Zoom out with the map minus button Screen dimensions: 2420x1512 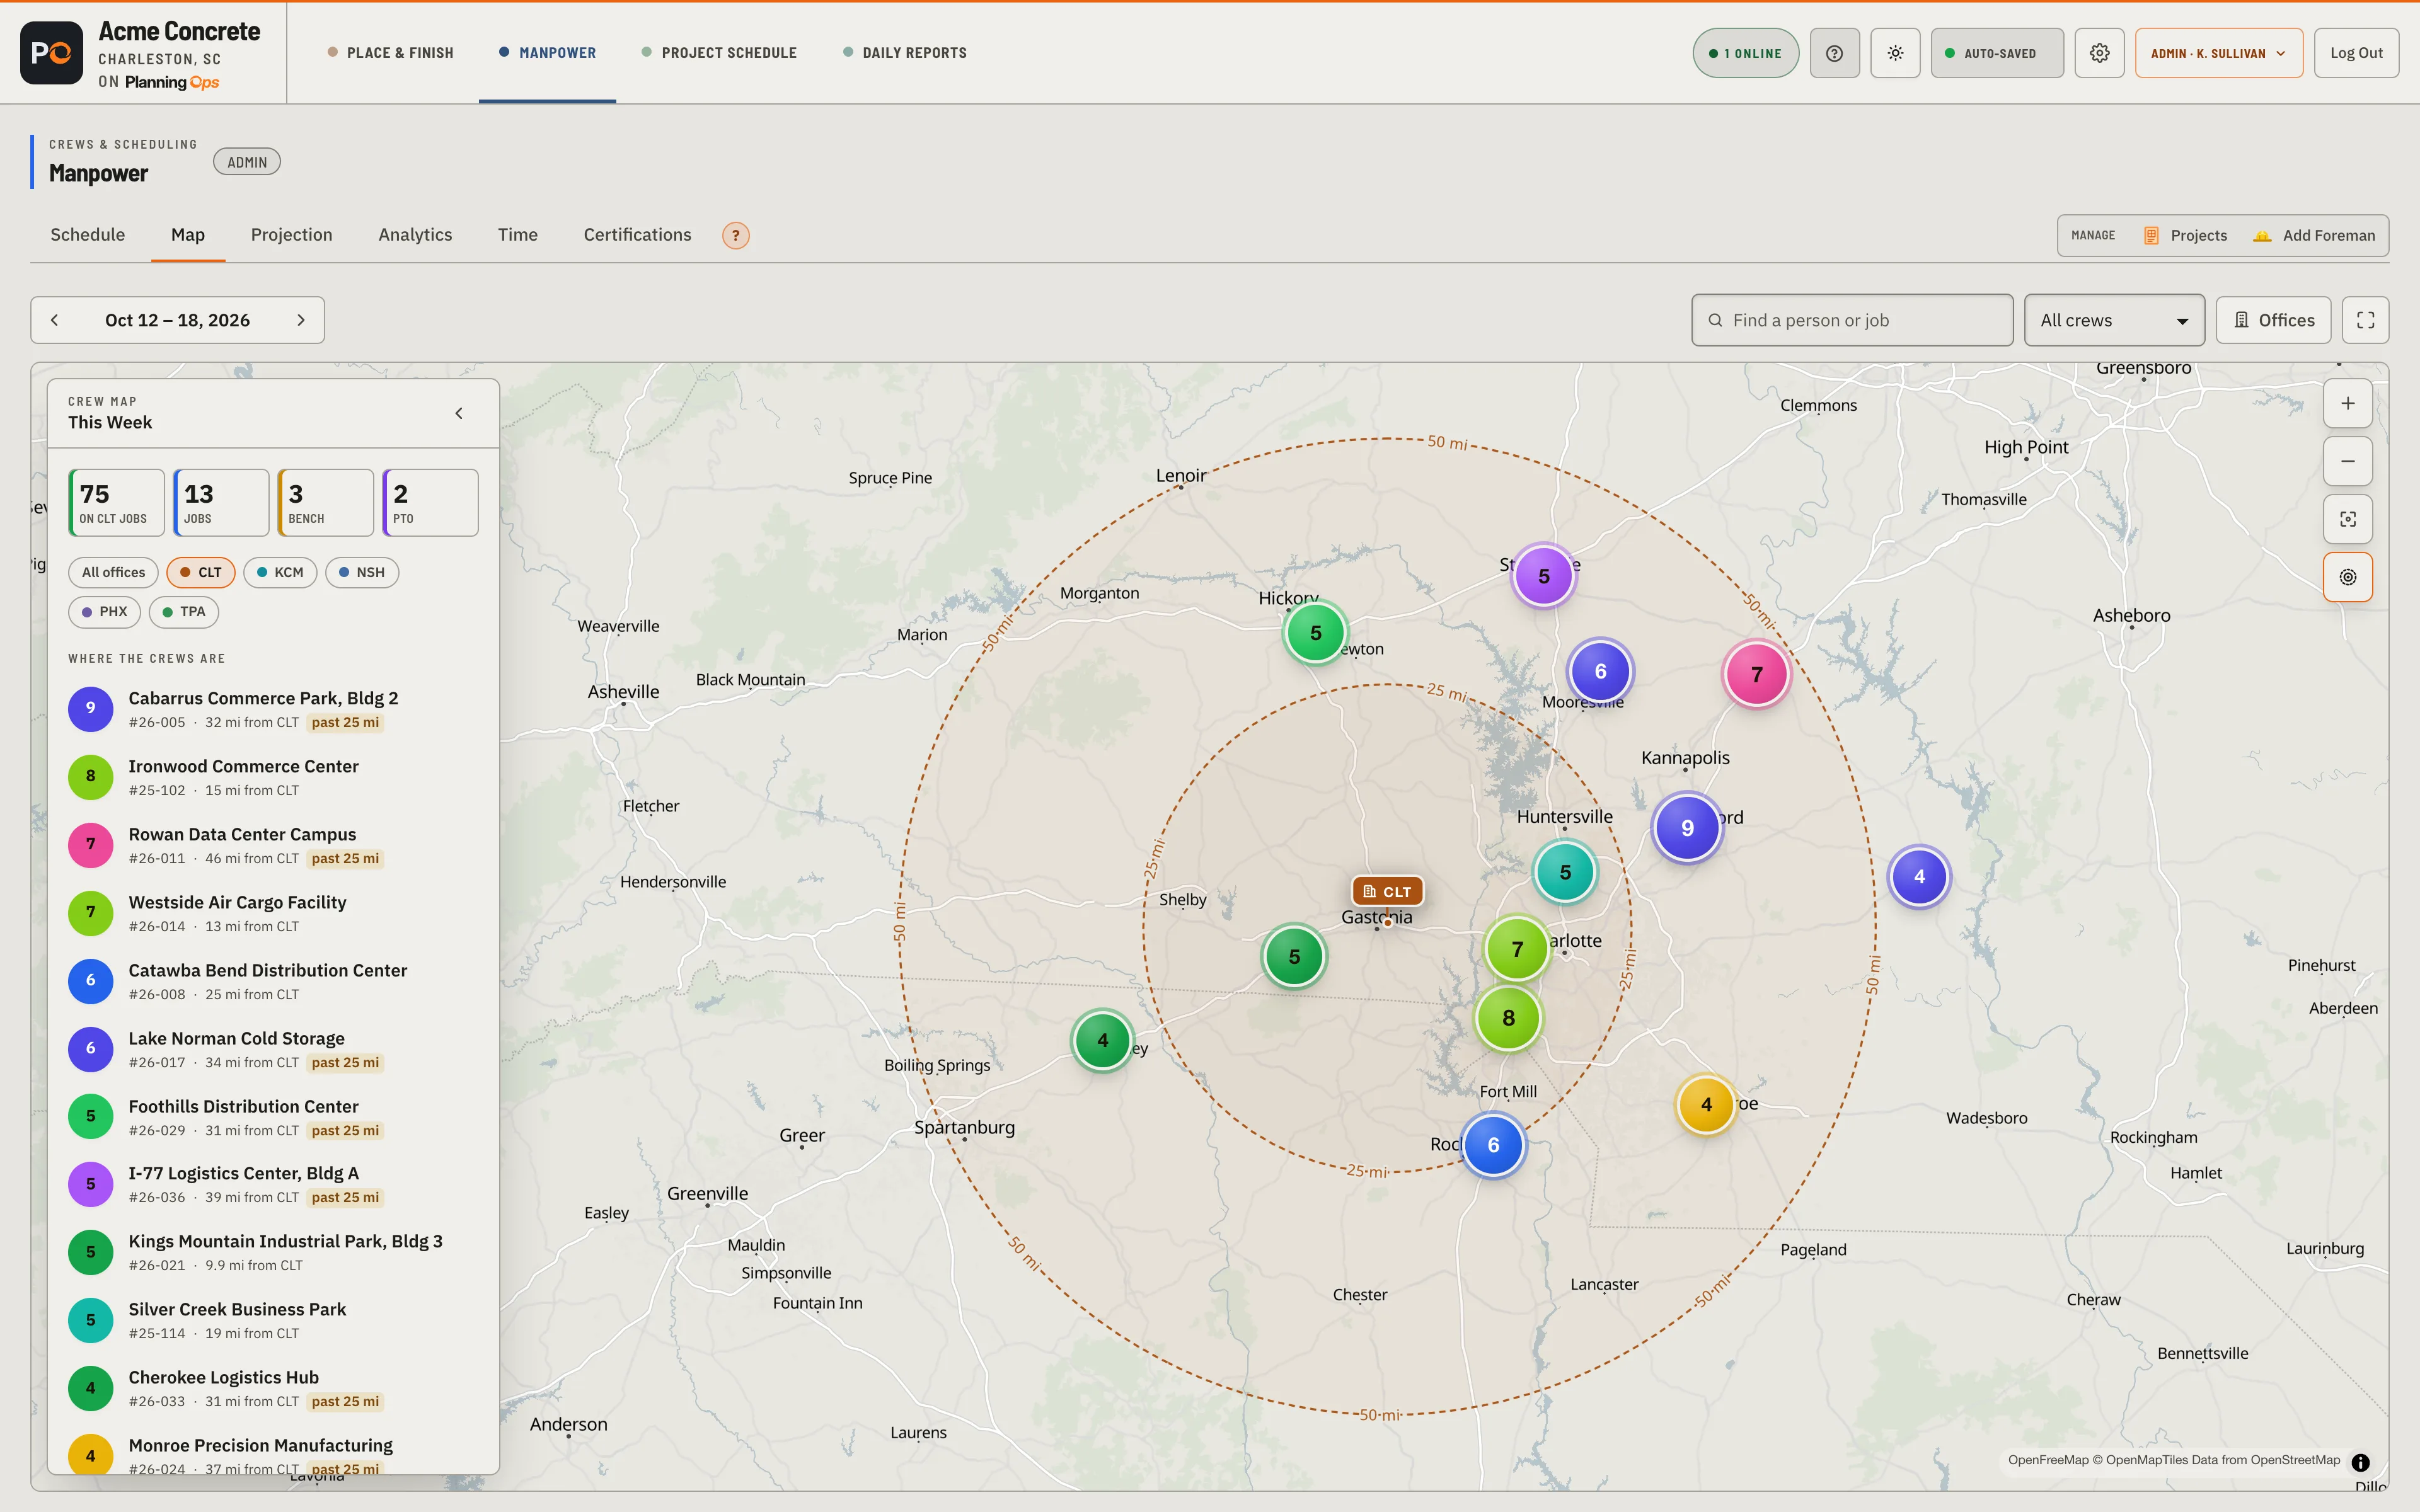click(2348, 461)
